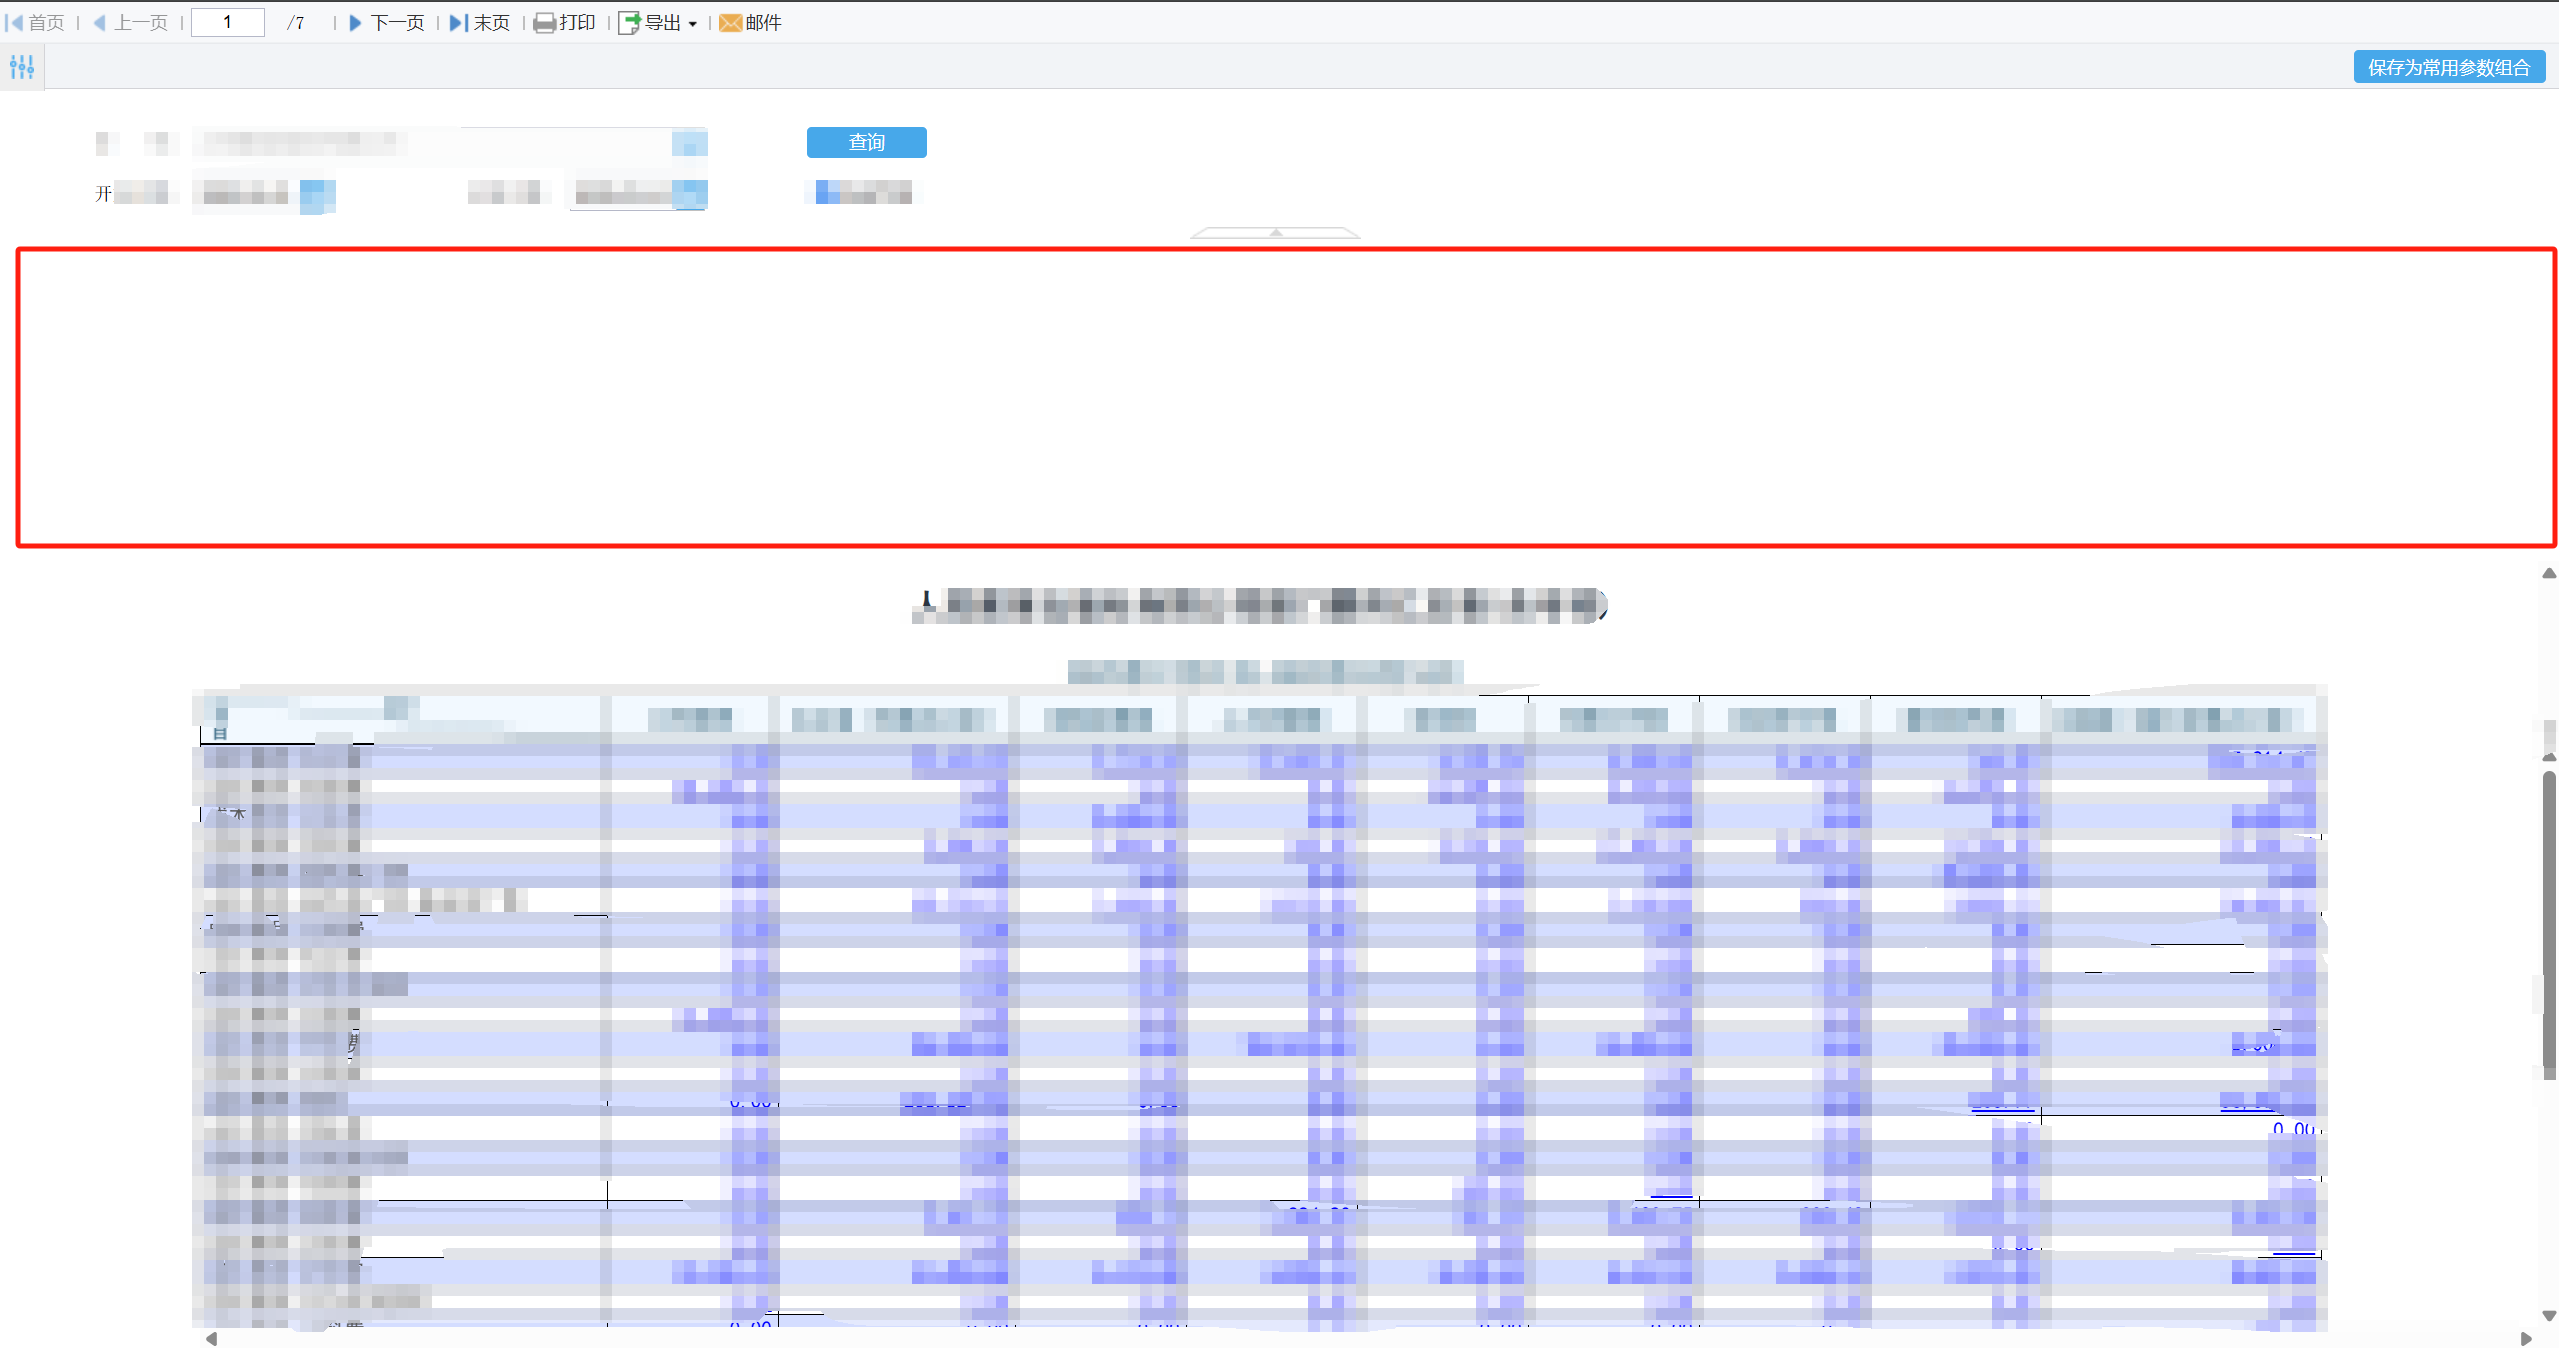Viewport: 2559px width, 1348px height.
Task: Click the horizontal scrollbar right arrow
Action: coord(2526,1339)
